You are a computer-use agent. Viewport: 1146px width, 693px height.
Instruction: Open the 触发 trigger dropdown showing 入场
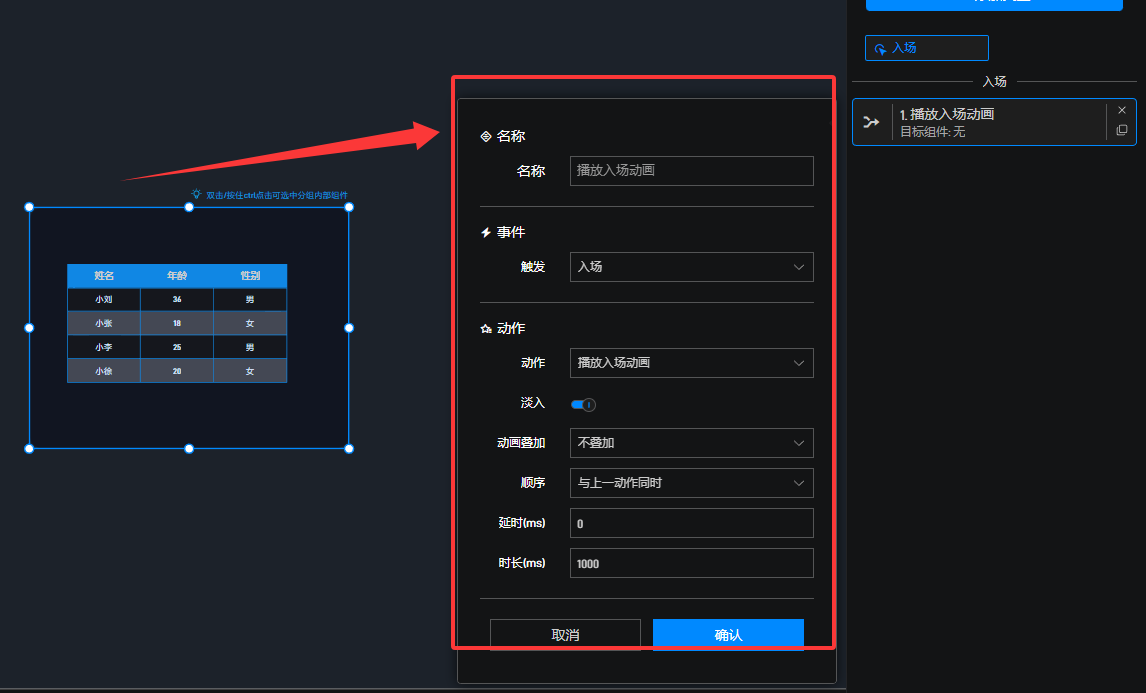tap(691, 267)
